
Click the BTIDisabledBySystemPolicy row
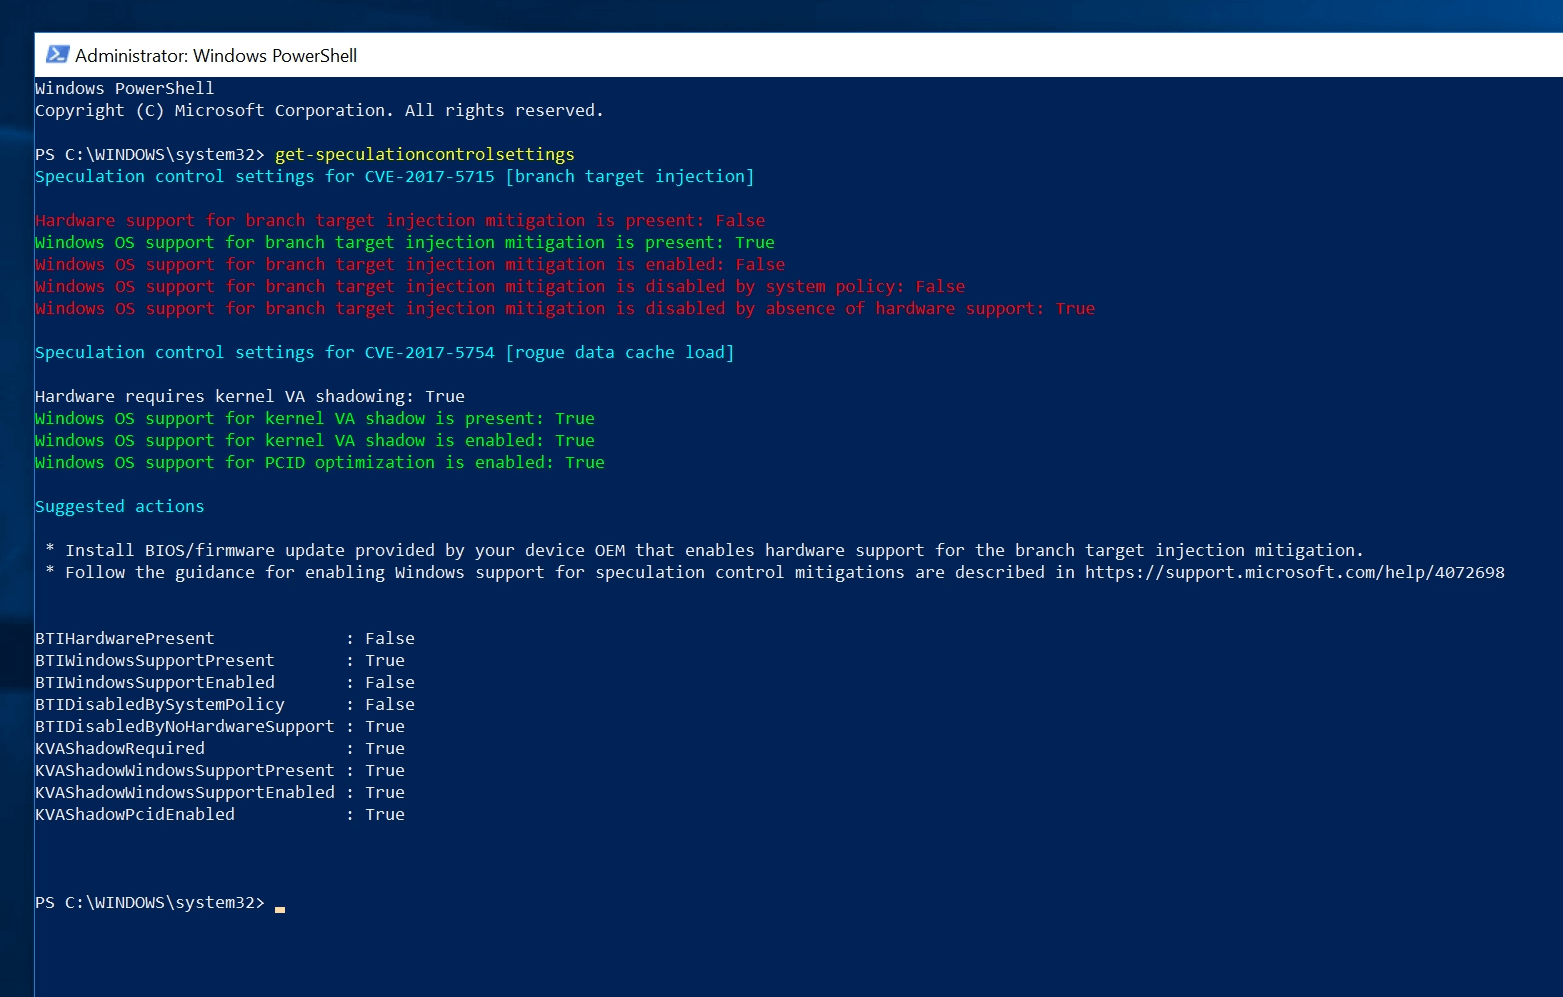tap(225, 705)
